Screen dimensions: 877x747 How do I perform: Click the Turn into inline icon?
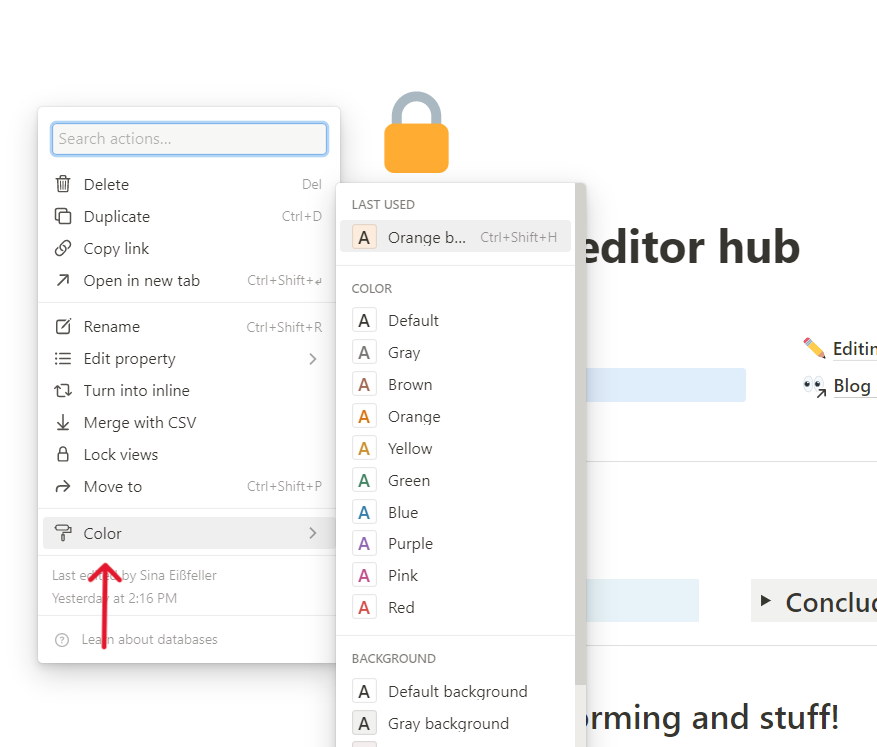tap(61, 390)
